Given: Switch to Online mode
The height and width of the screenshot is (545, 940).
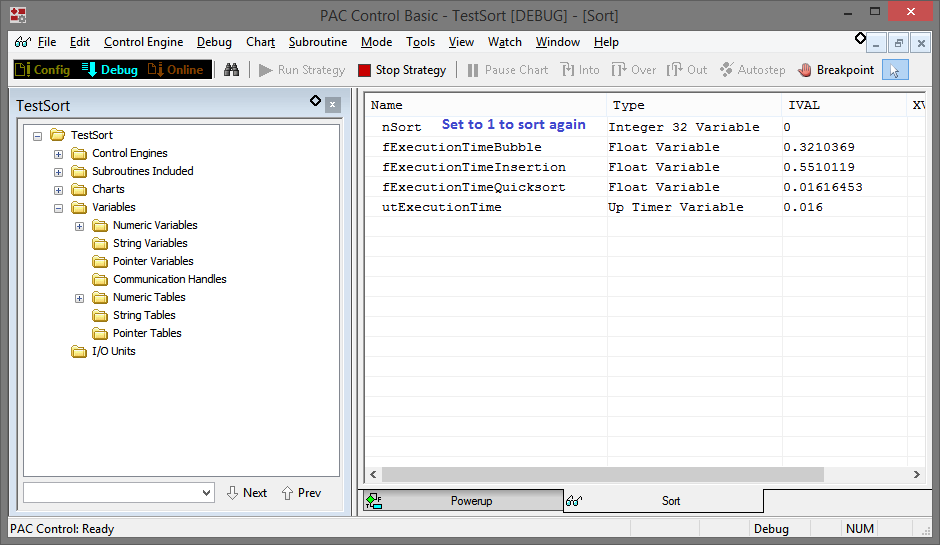Looking at the screenshot, I should [x=176, y=70].
